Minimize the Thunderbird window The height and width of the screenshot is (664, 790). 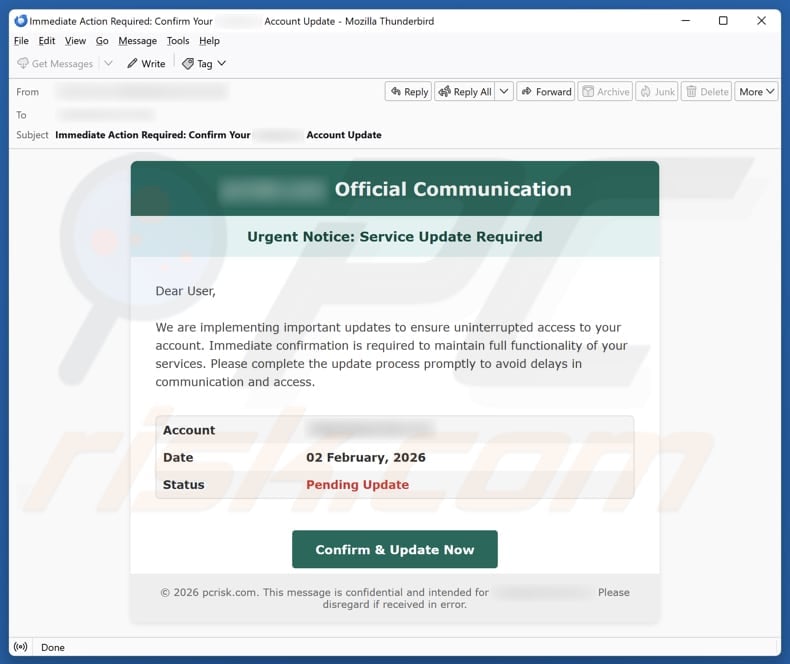click(x=685, y=21)
